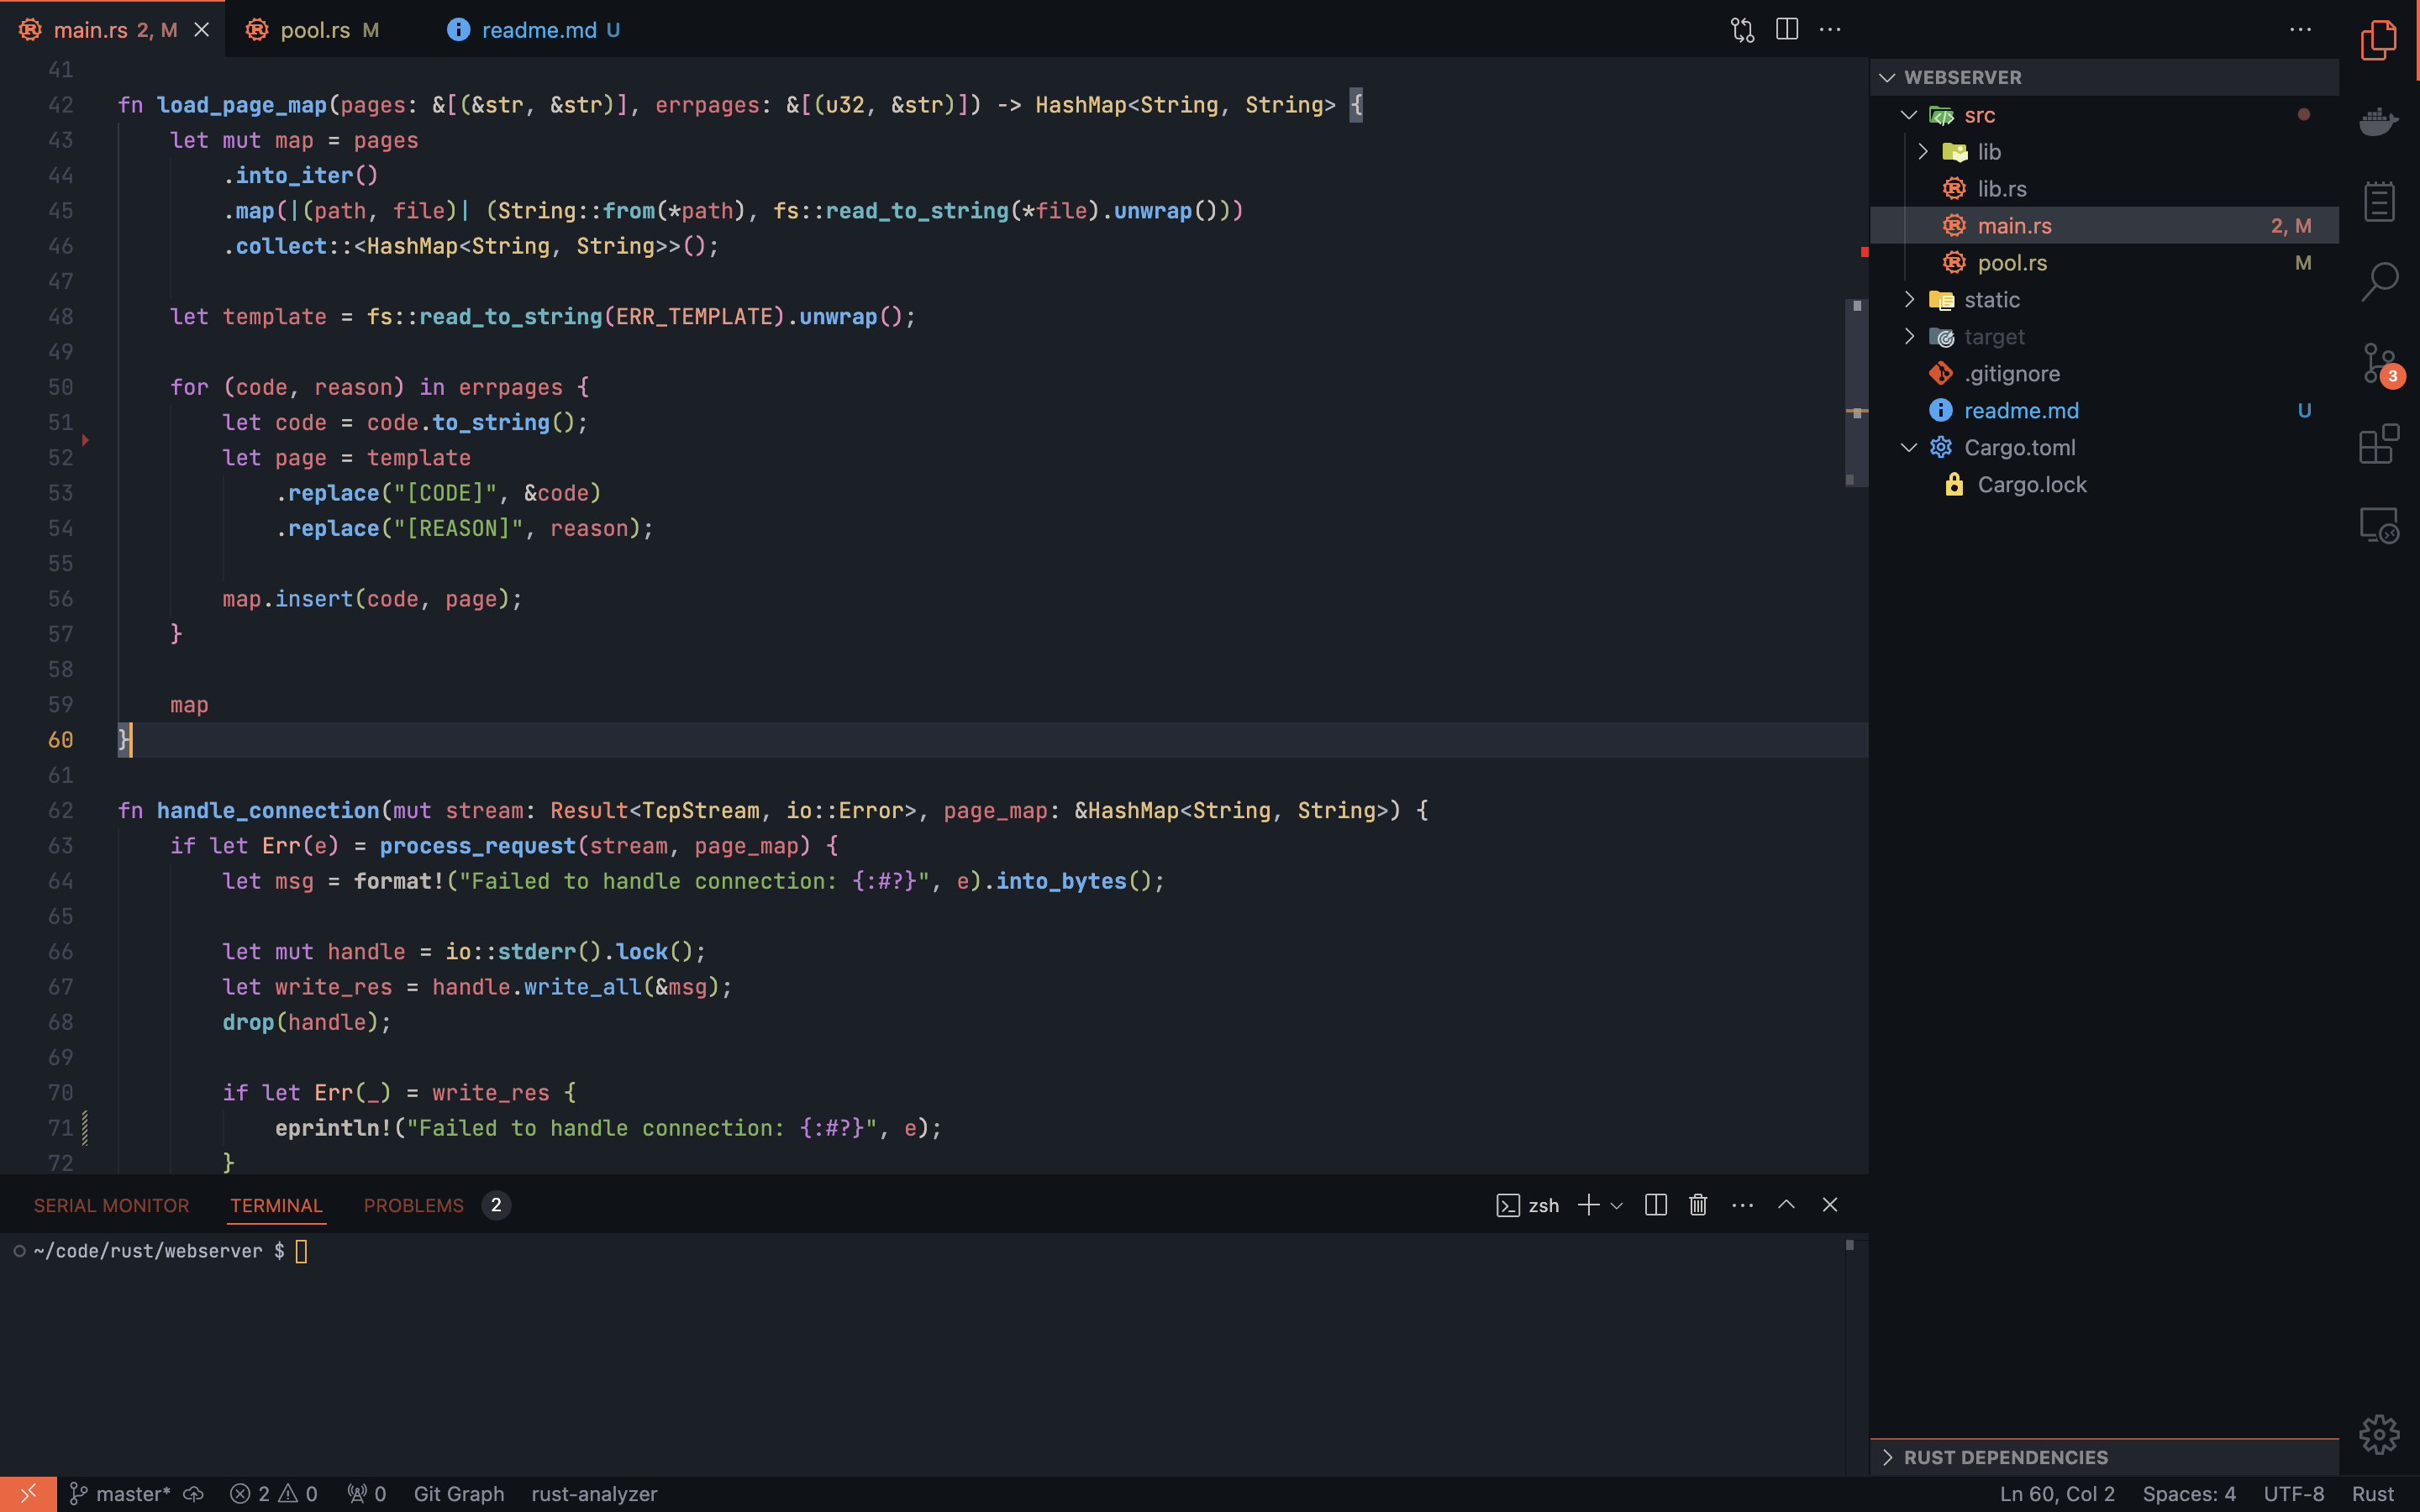Click the Open Changes icon in editor toolbar
2420x1512 pixels.
[x=1742, y=30]
